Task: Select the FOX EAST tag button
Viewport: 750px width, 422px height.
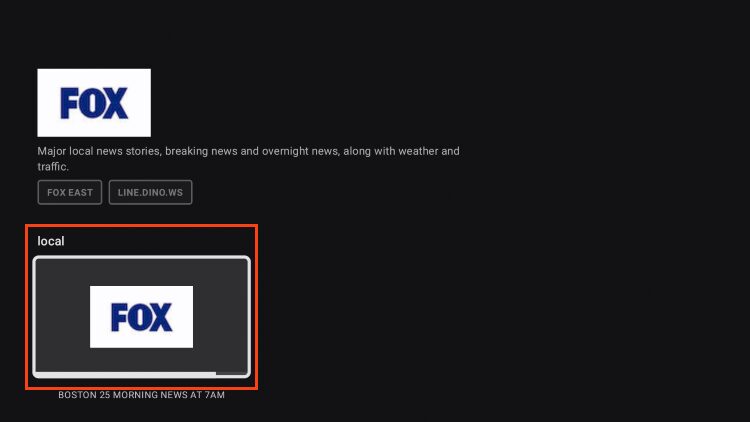Action: click(70, 192)
